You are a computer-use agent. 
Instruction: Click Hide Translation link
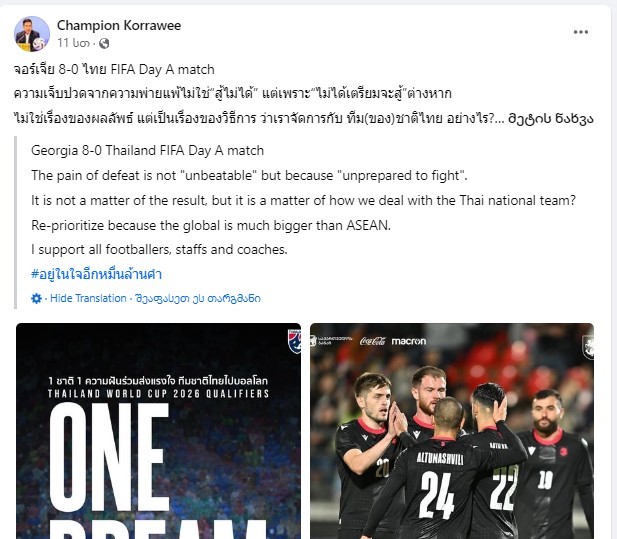click(88, 298)
